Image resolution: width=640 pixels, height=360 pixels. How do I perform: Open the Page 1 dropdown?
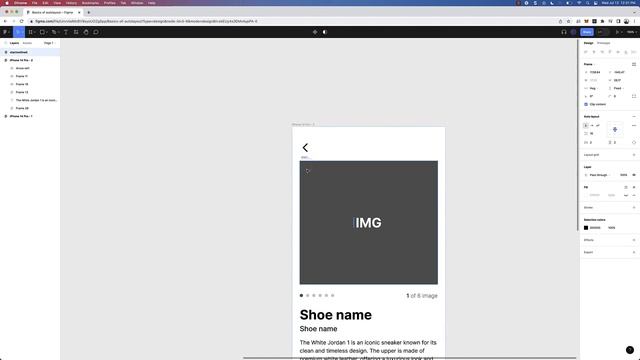pyautogui.click(x=49, y=43)
